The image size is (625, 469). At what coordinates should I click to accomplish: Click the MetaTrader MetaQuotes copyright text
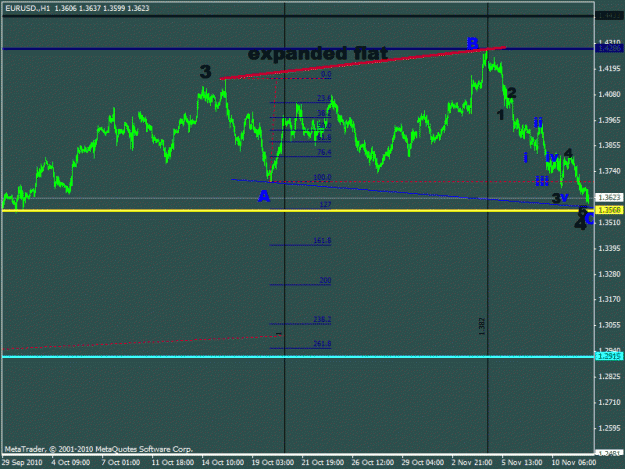pyautogui.click(x=98, y=449)
